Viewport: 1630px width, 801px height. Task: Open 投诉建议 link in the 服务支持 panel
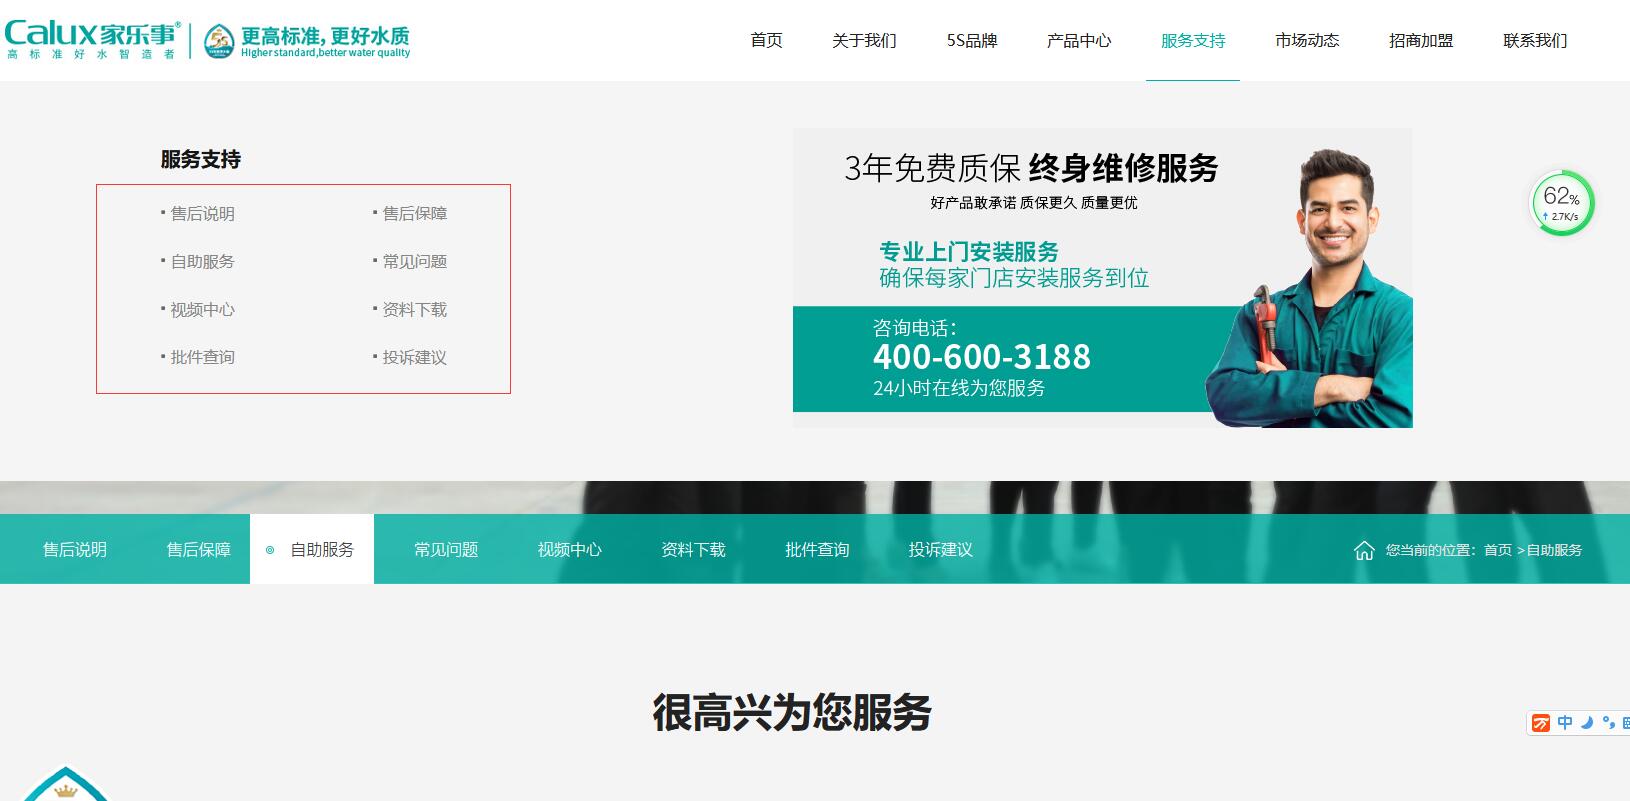tap(414, 358)
